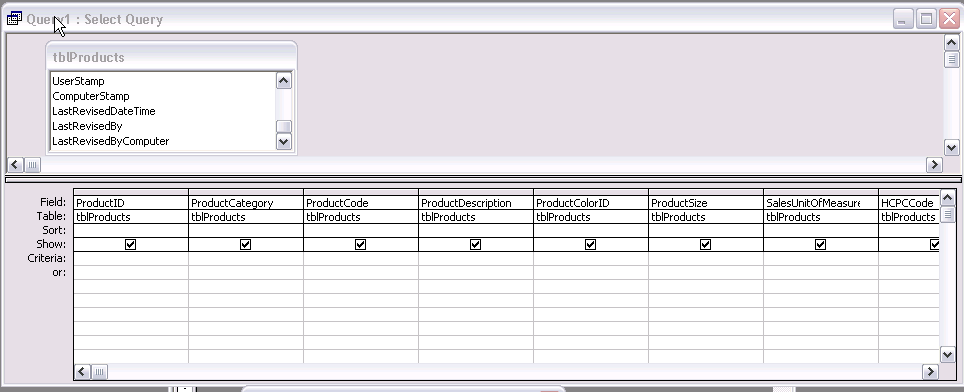Image resolution: width=964 pixels, height=392 pixels.
Task: Click down arrow of tblProducts field list scrollbar
Action: pos(283,141)
